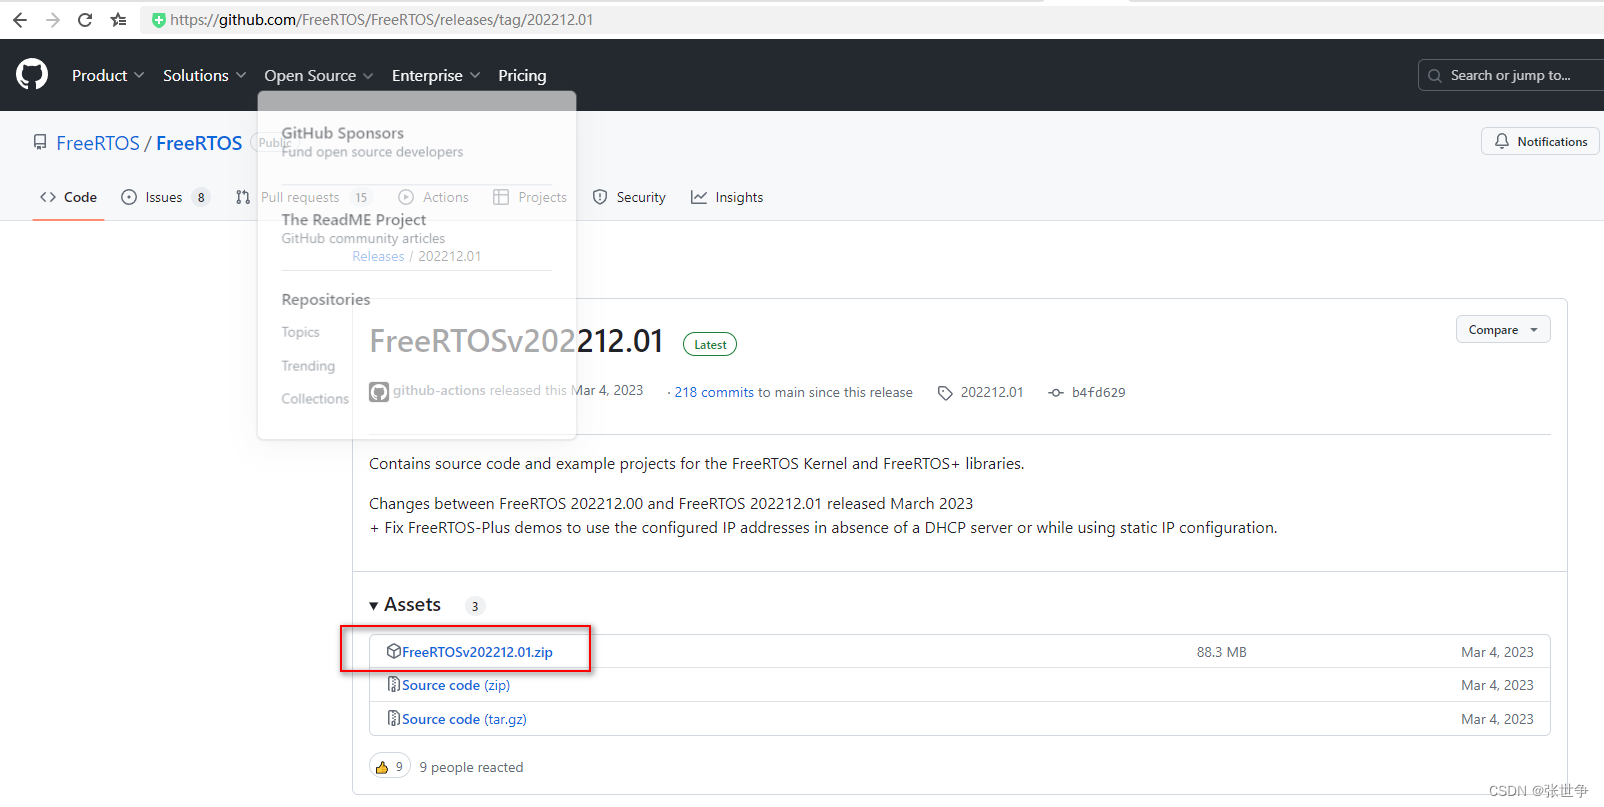Open the Projects tab
The width and height of the screenshot is (1604, 807).
530,197
